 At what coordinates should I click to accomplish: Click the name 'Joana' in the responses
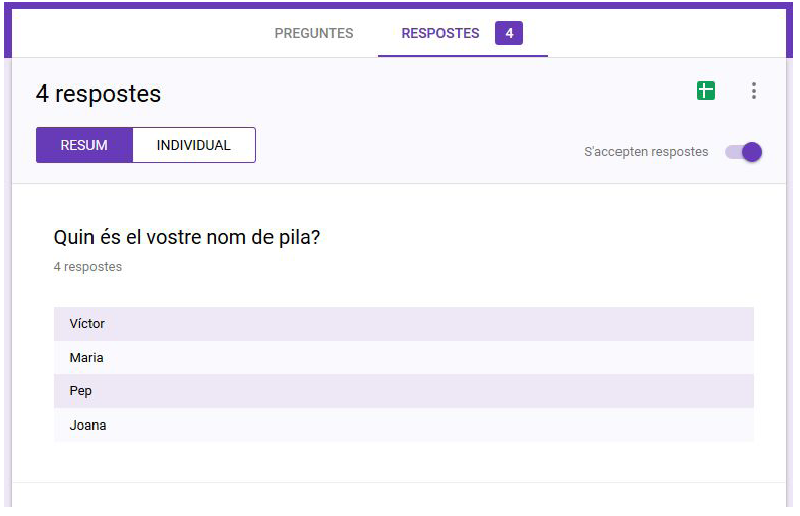pyautogui.click(x=88, y=425)
